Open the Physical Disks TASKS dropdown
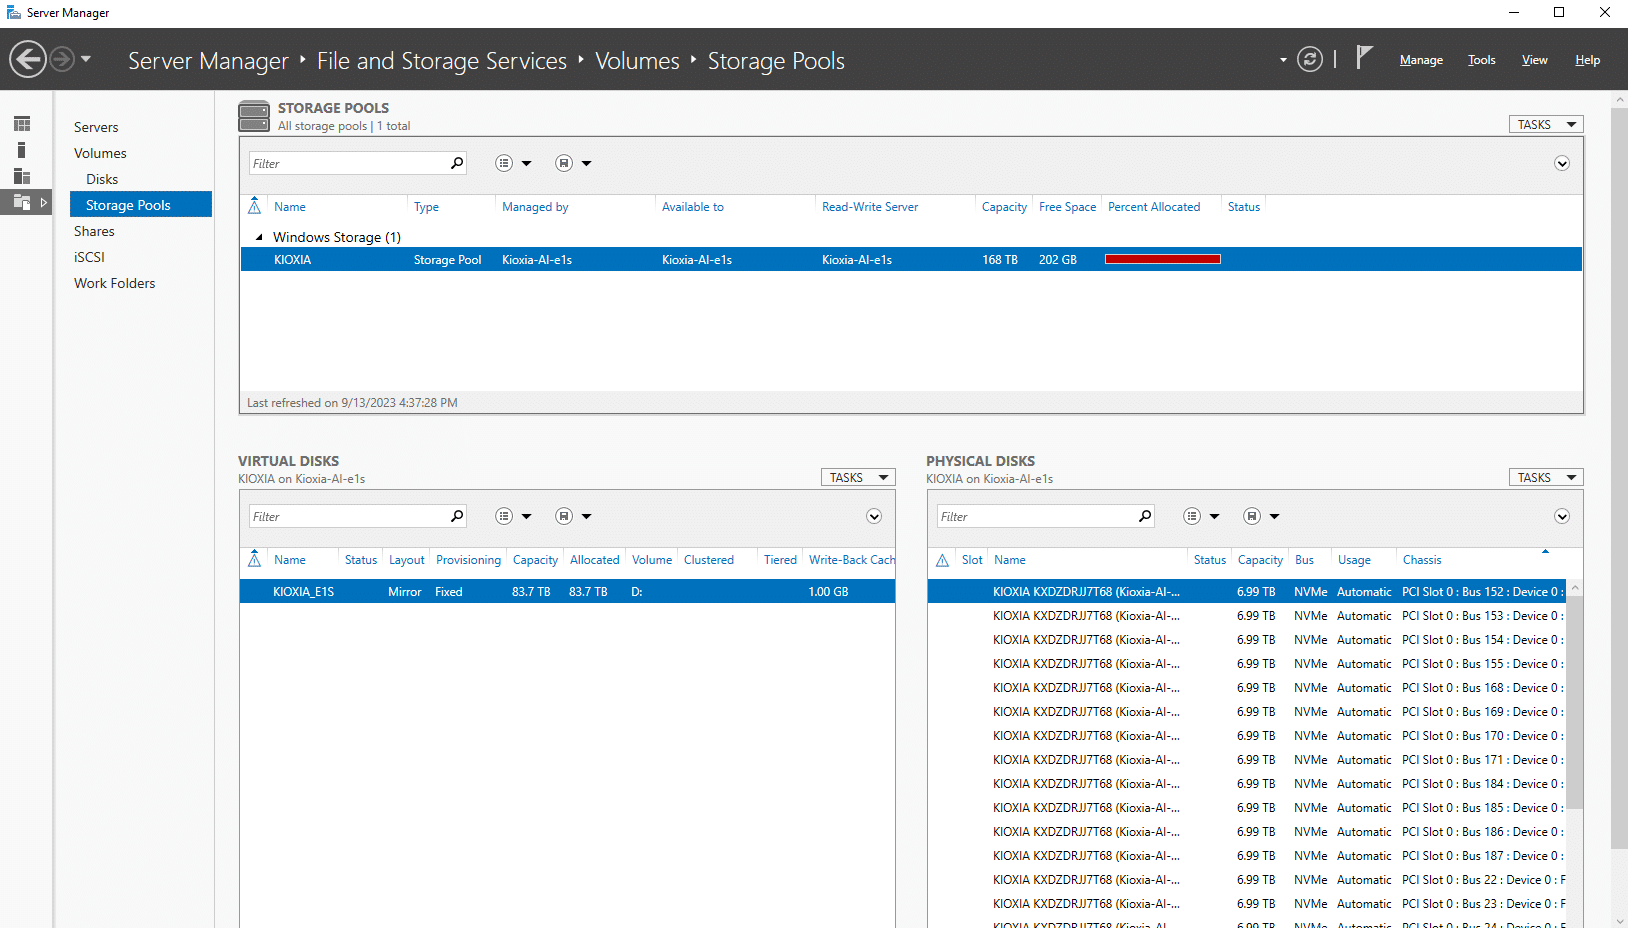 1546,478
